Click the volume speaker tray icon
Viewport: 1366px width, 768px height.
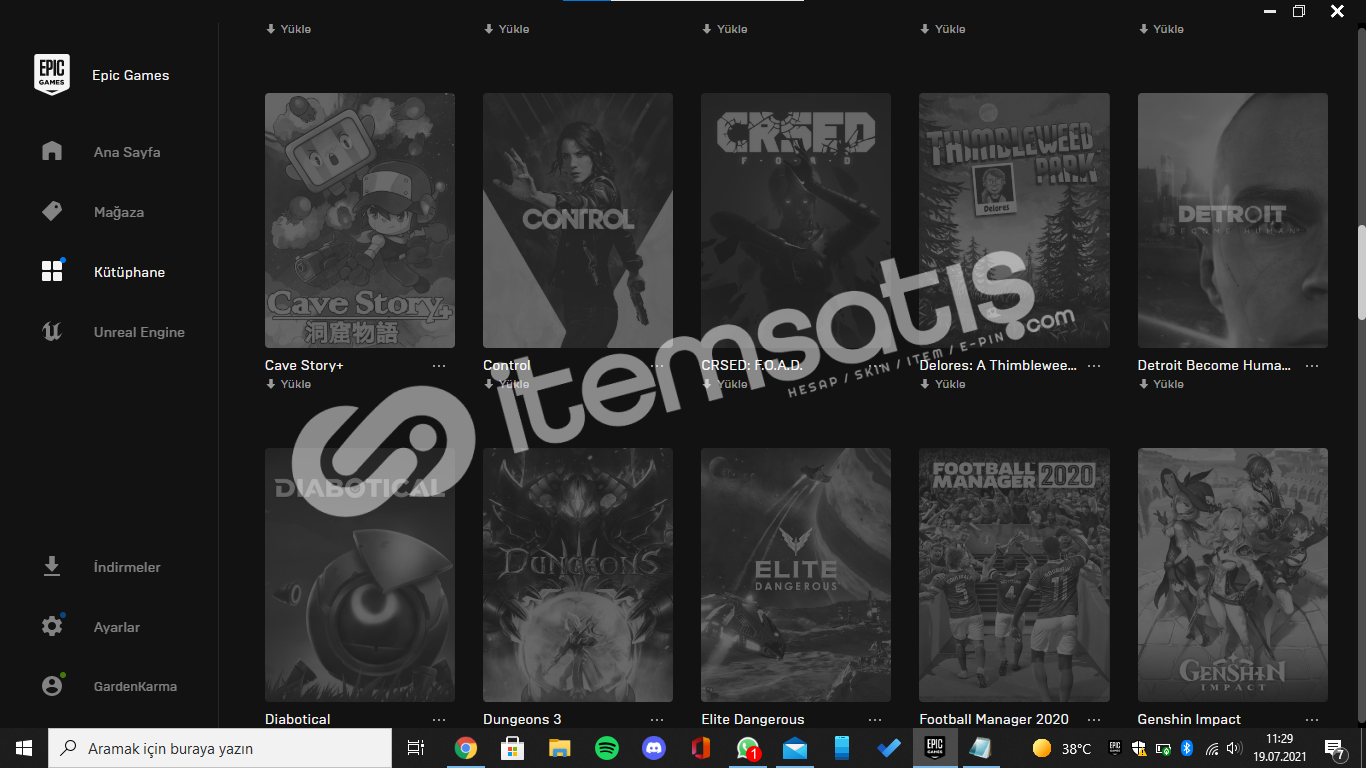pyautogui.click(x=1234, y=748)
